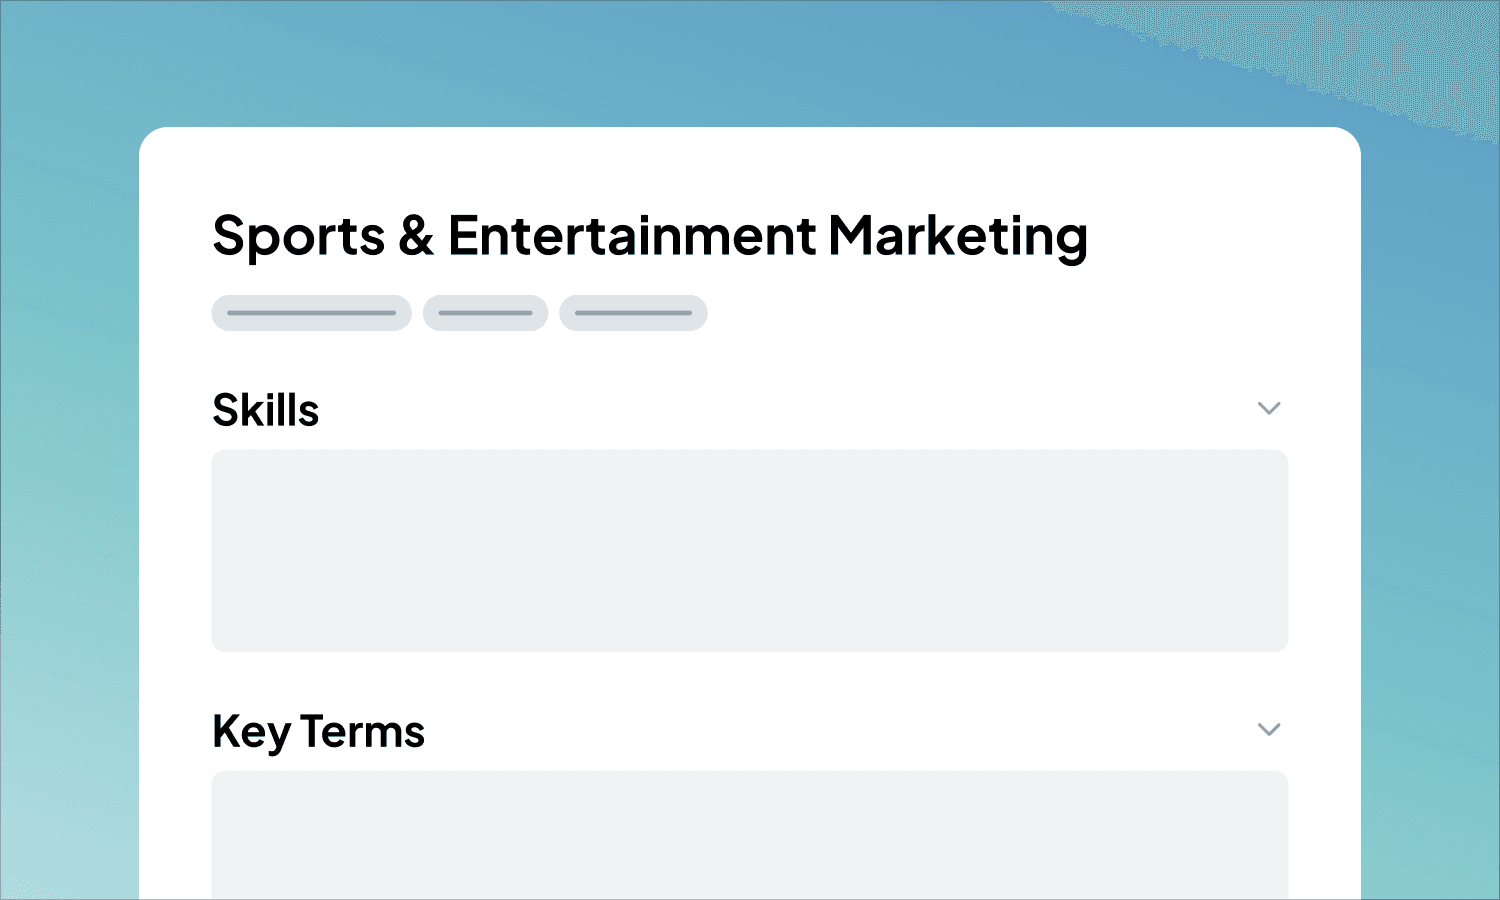
Task: Click the gray line inside the middle pill
Action: [x=485, y=313]
